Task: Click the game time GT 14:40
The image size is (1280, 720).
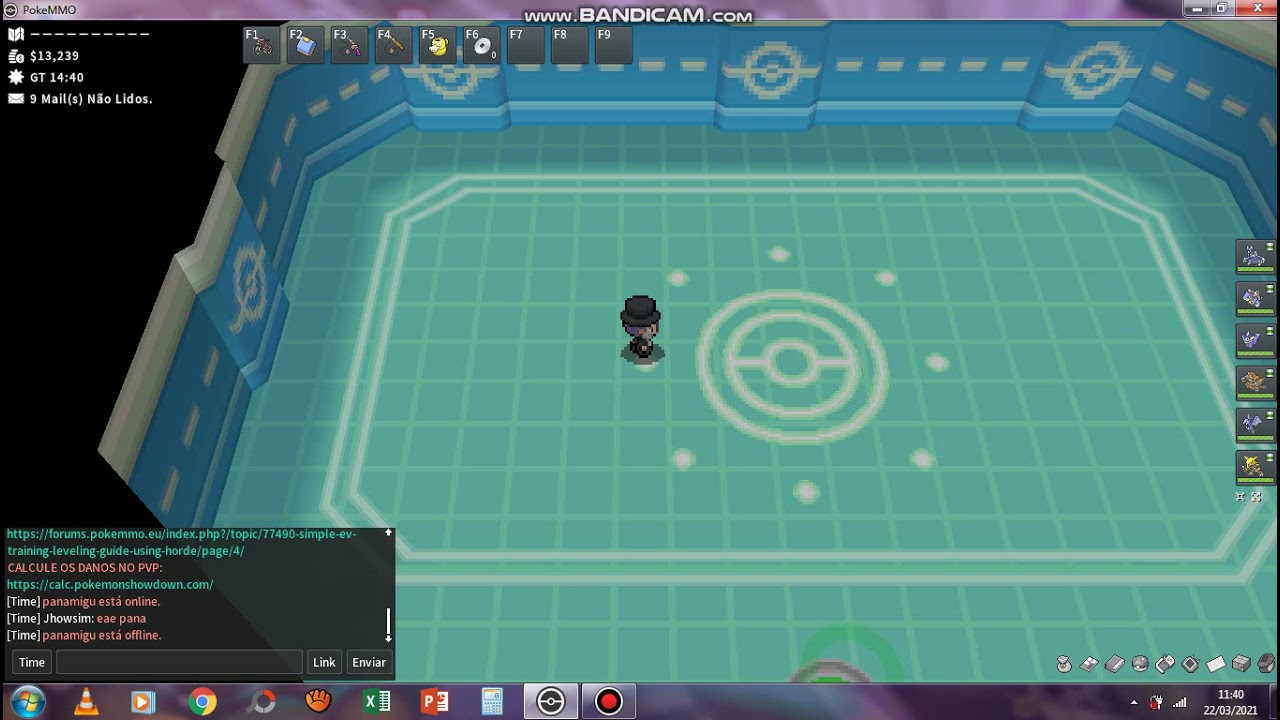Action: [x=57, y=77]
